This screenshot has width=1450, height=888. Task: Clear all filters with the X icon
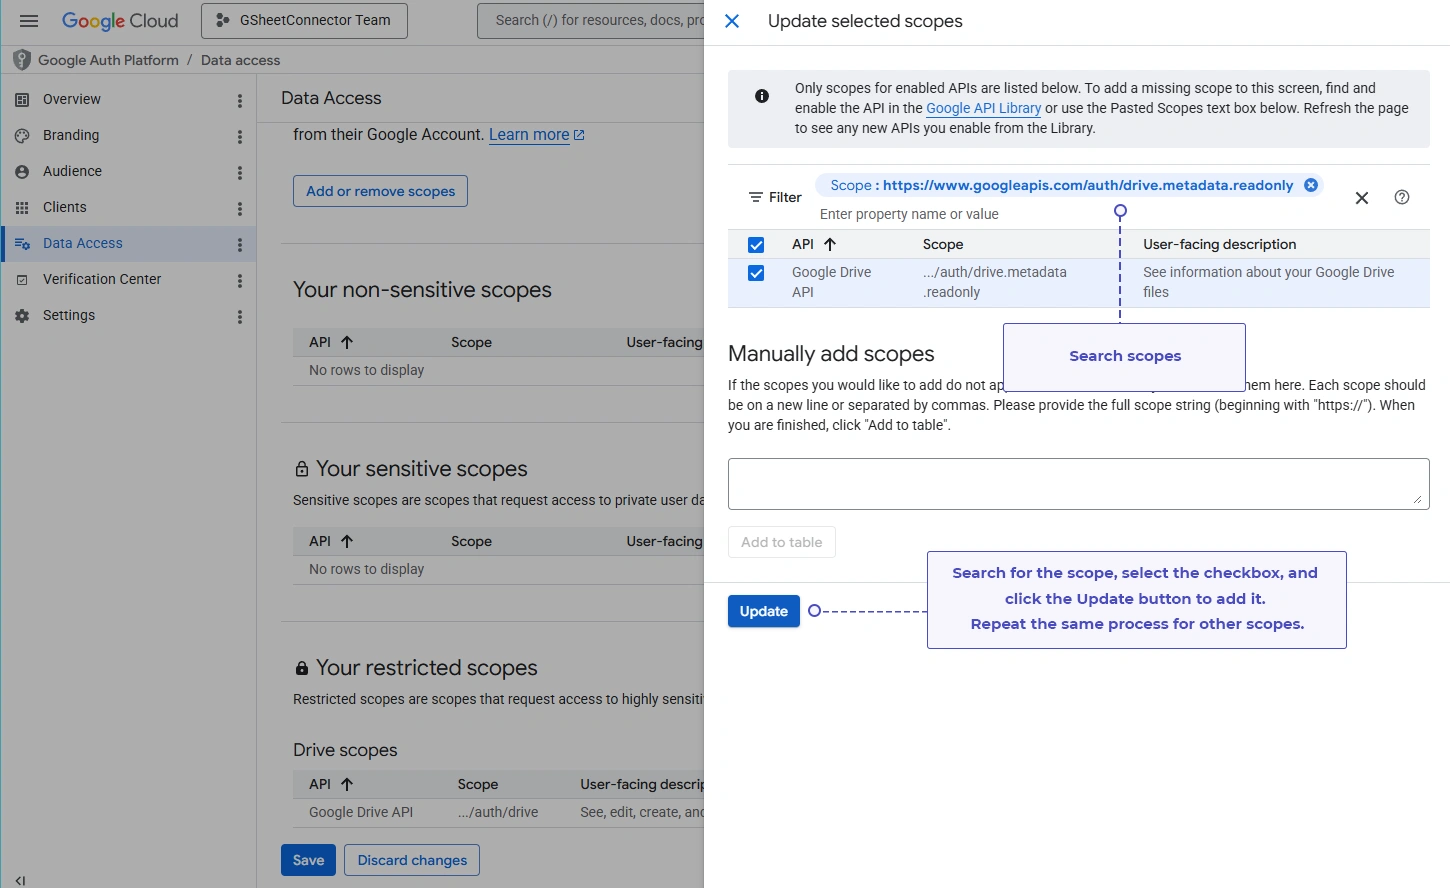(x=1362, y=198)
